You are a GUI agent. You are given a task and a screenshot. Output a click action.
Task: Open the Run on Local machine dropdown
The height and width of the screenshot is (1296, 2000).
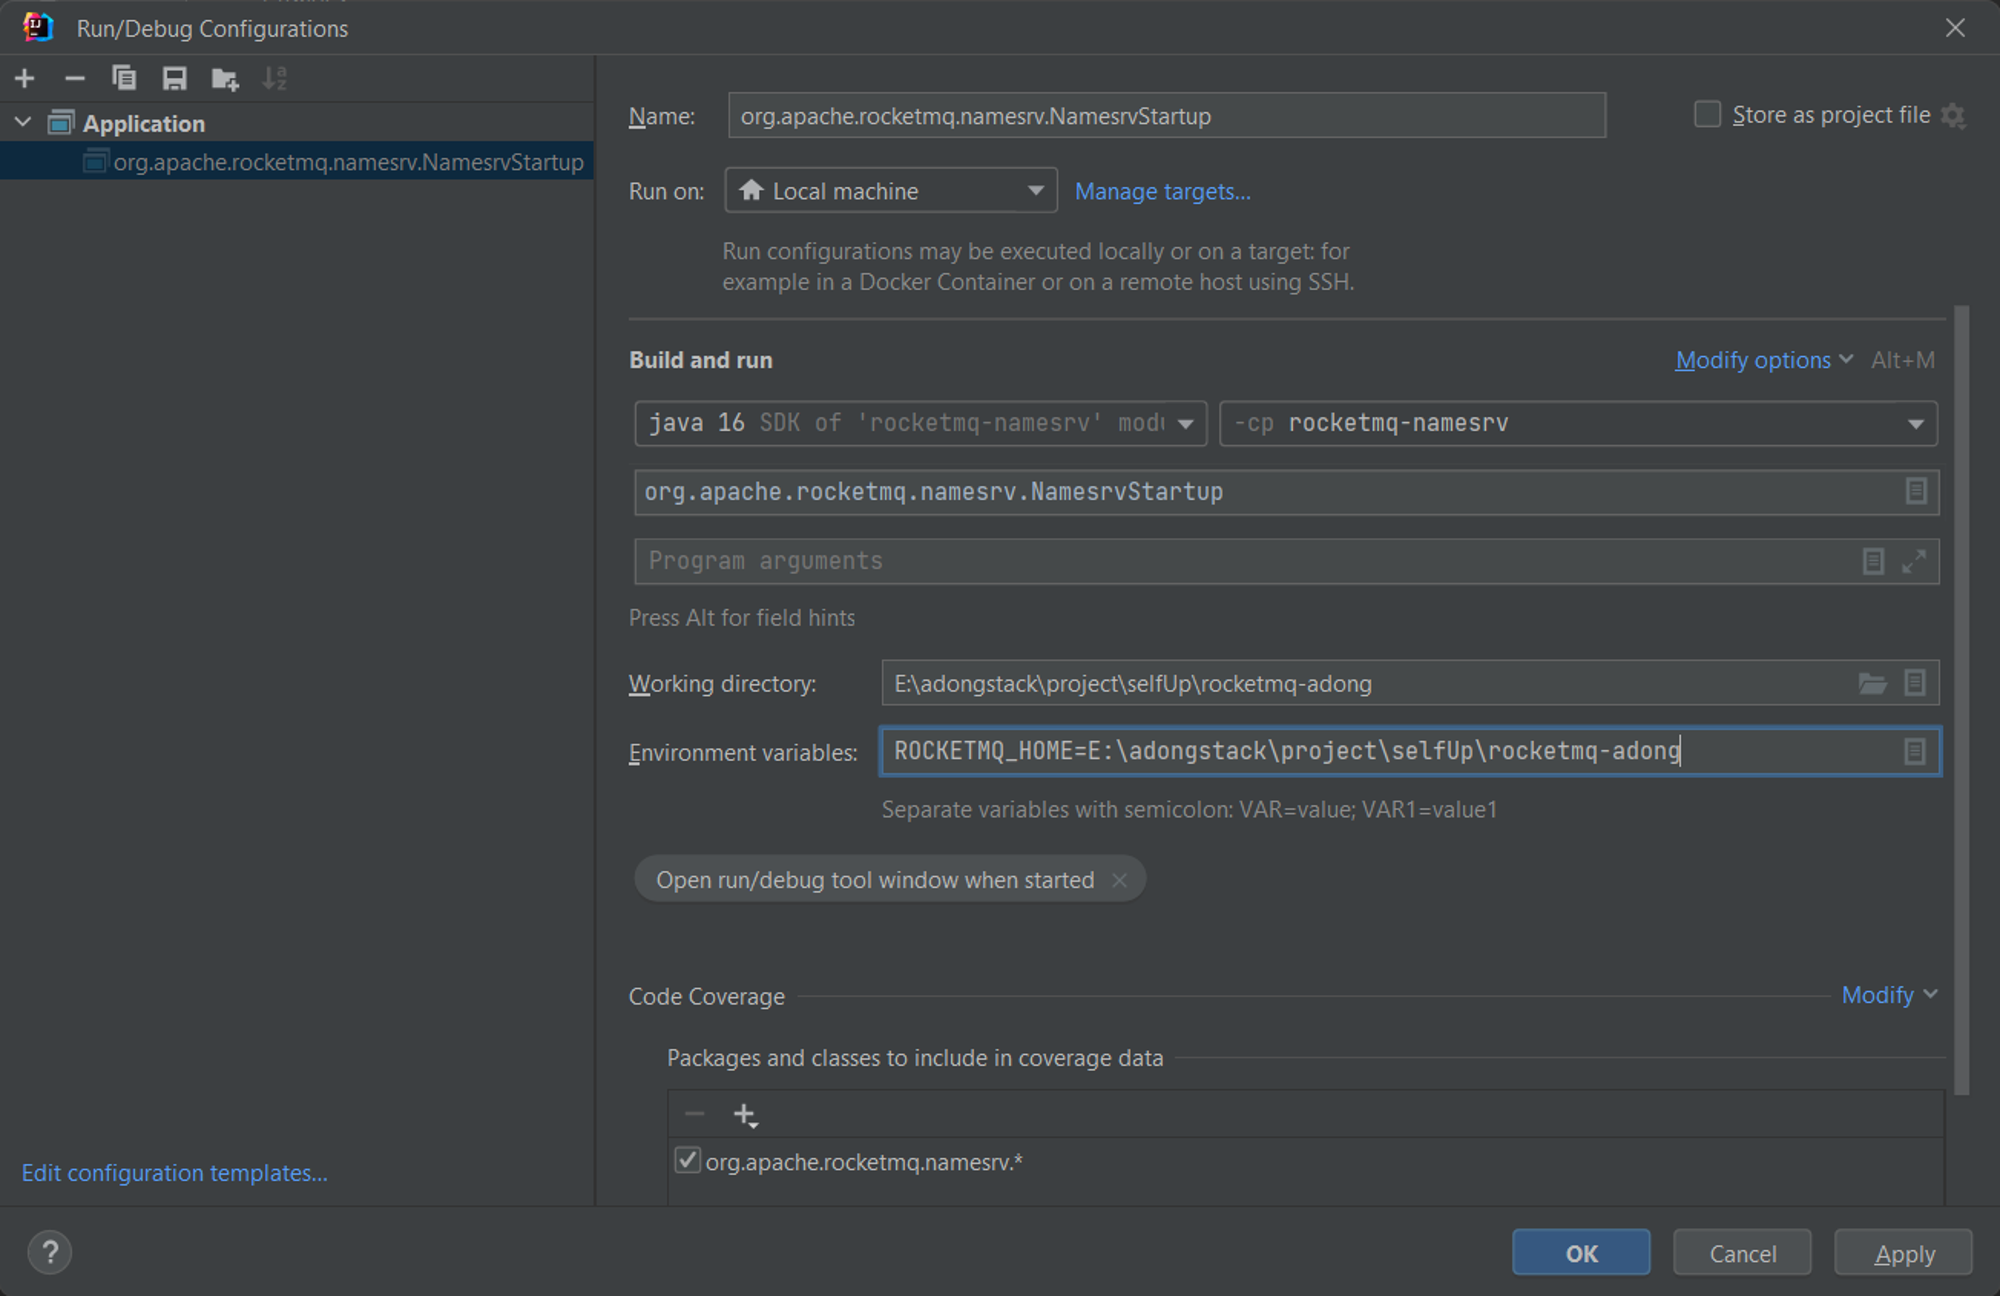891,190
